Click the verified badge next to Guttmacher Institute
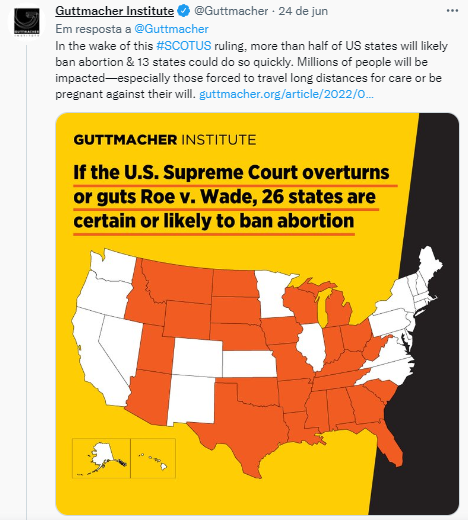 (184, 11)
